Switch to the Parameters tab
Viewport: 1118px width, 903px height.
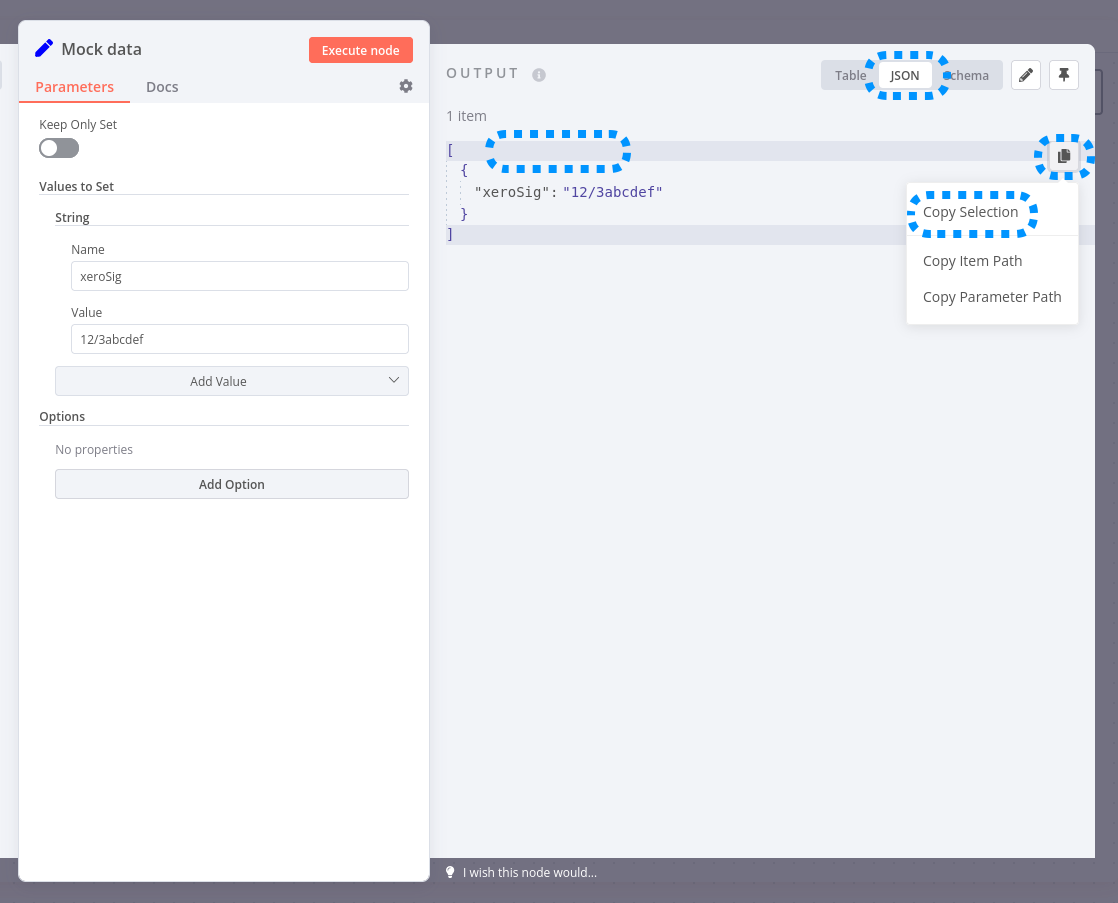click(x=74, y=87)
